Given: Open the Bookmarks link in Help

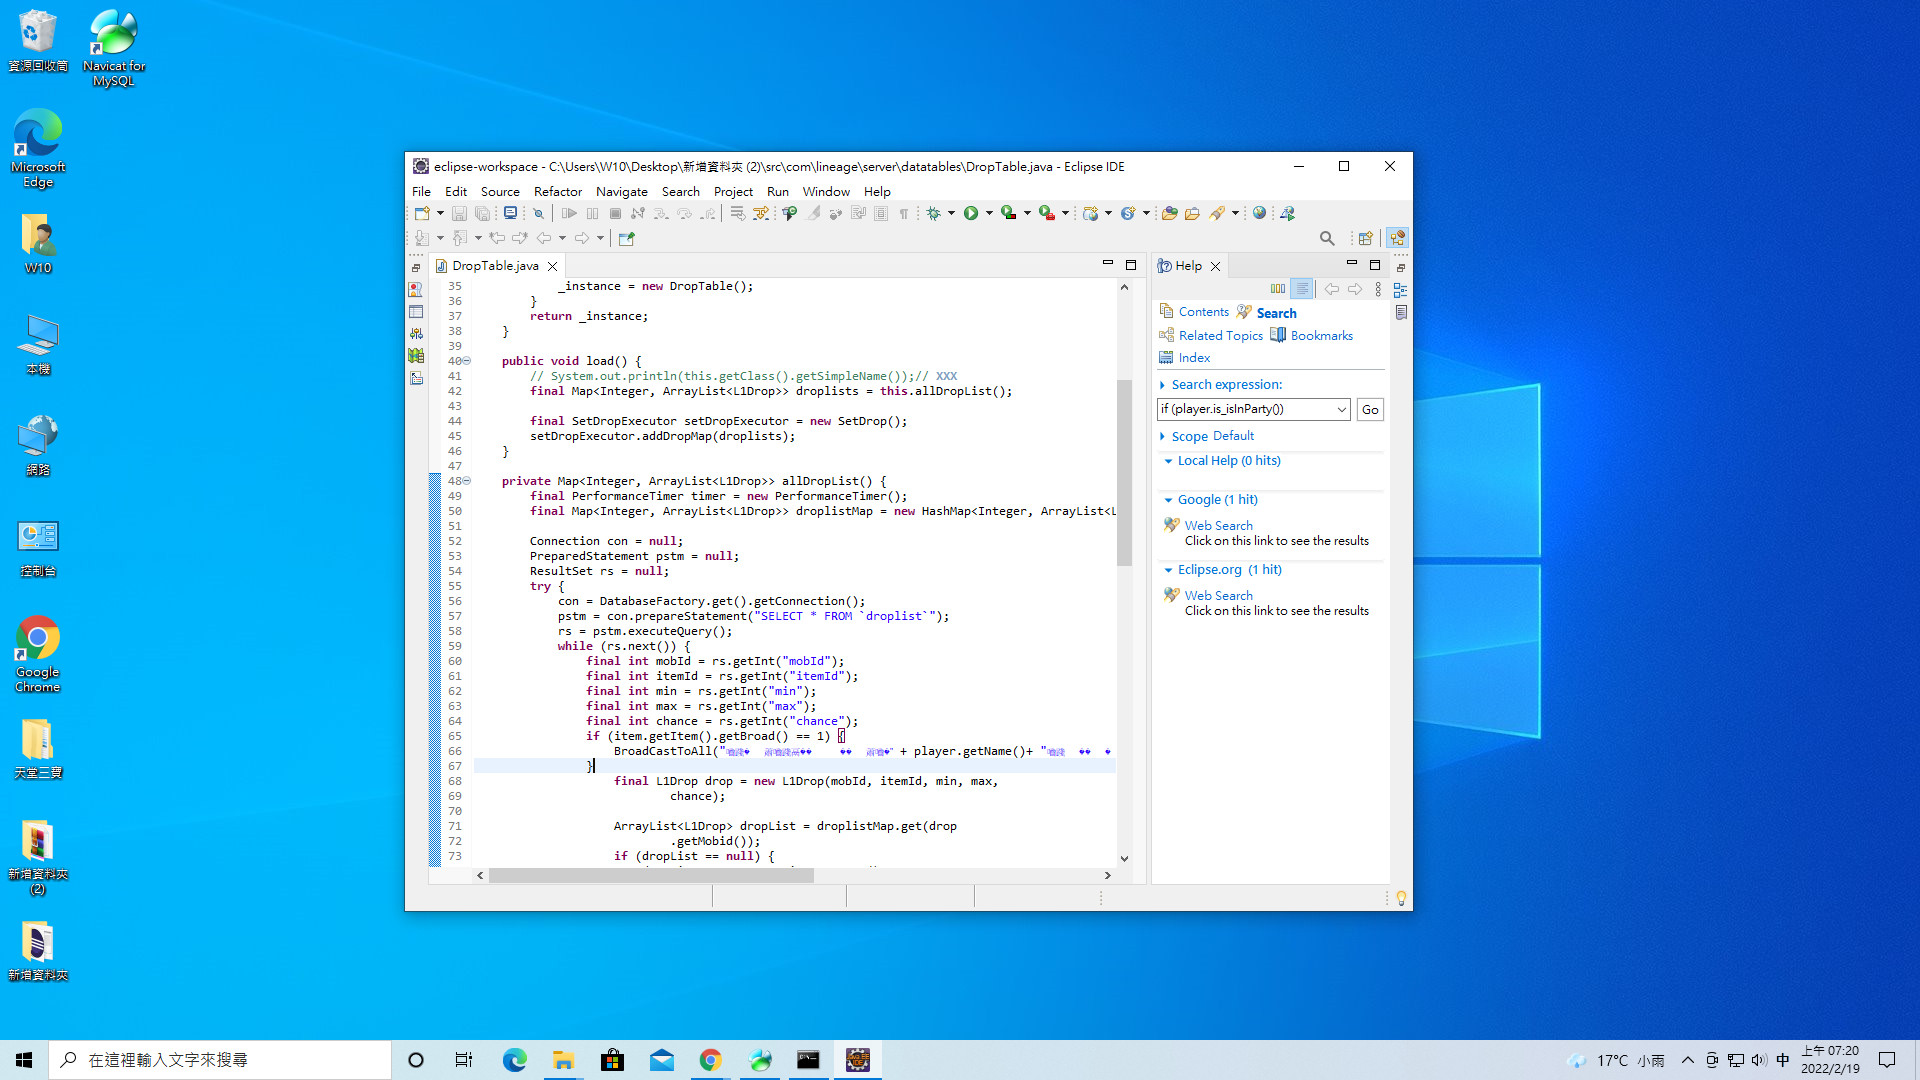Looking at the screenshot, I should pyautogui.click(x=1321, y=336).
